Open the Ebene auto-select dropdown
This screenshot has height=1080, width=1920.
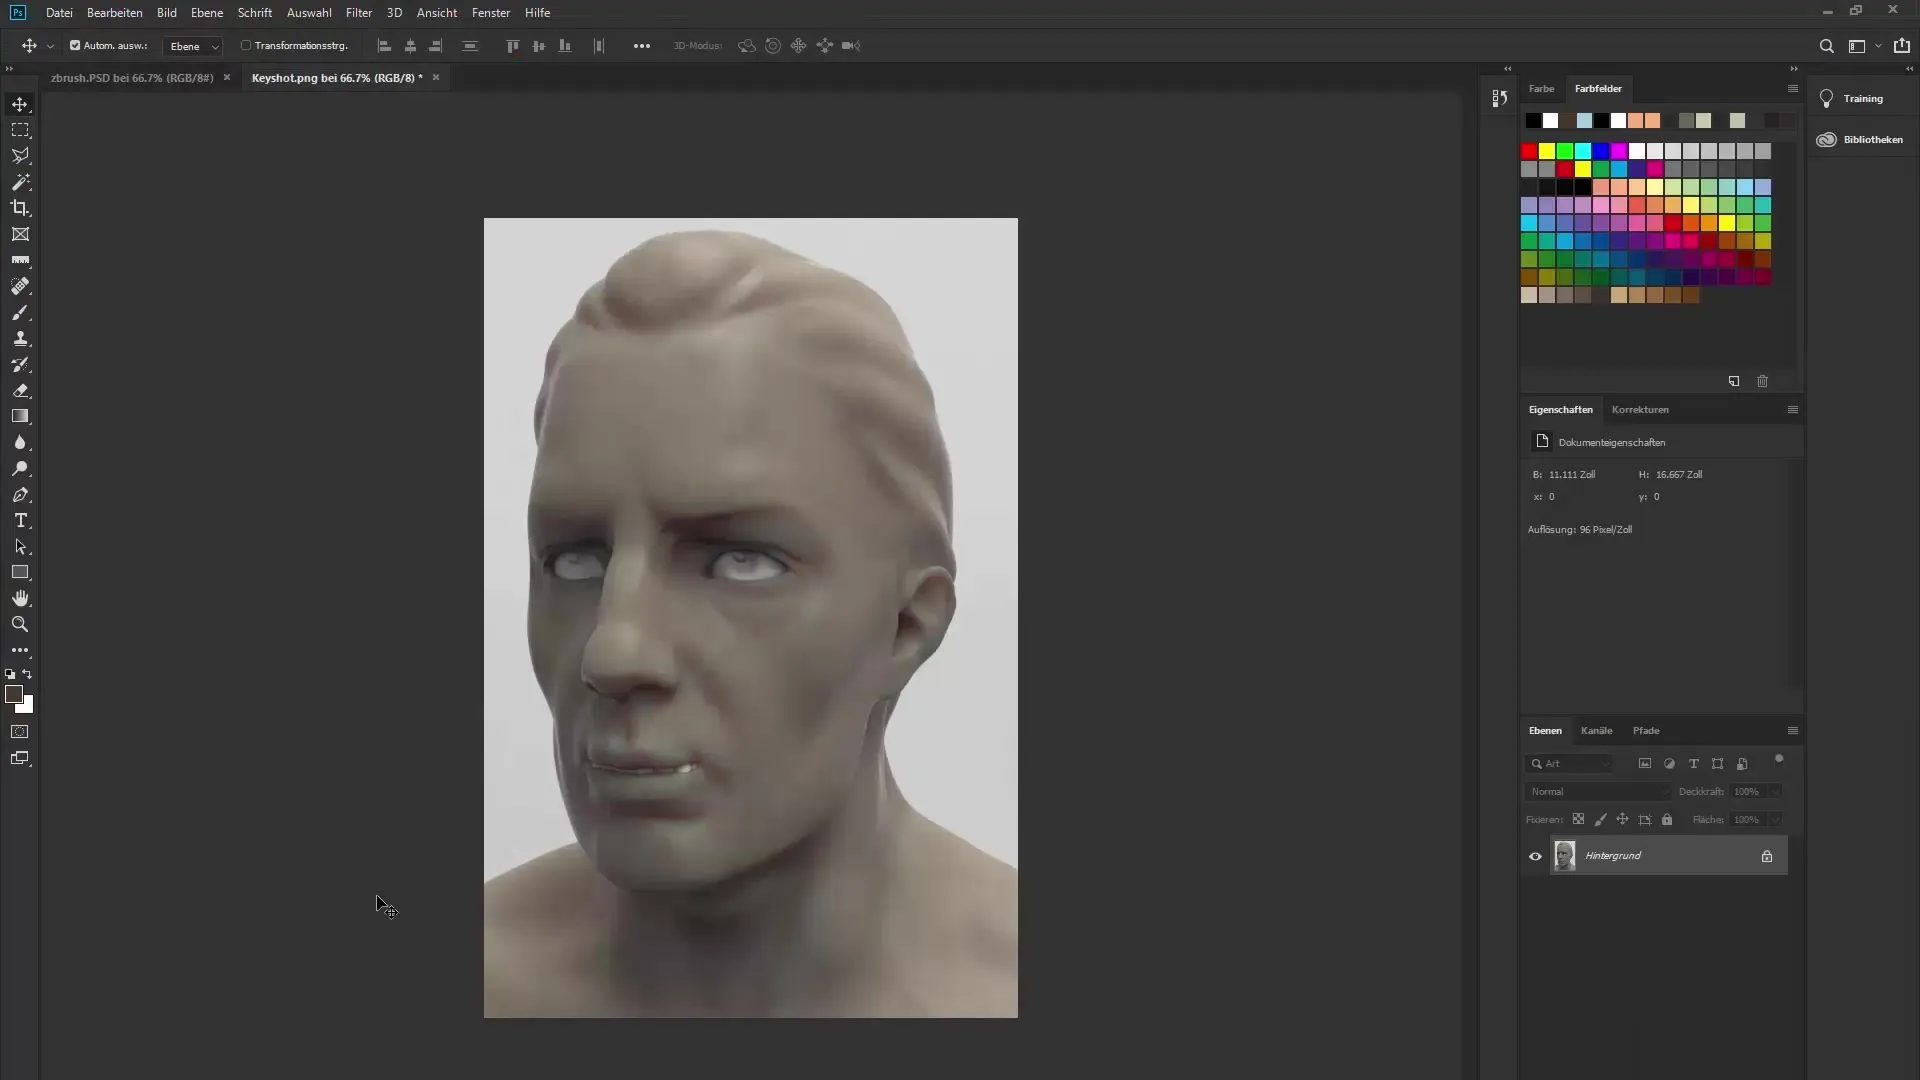(193, 46)
